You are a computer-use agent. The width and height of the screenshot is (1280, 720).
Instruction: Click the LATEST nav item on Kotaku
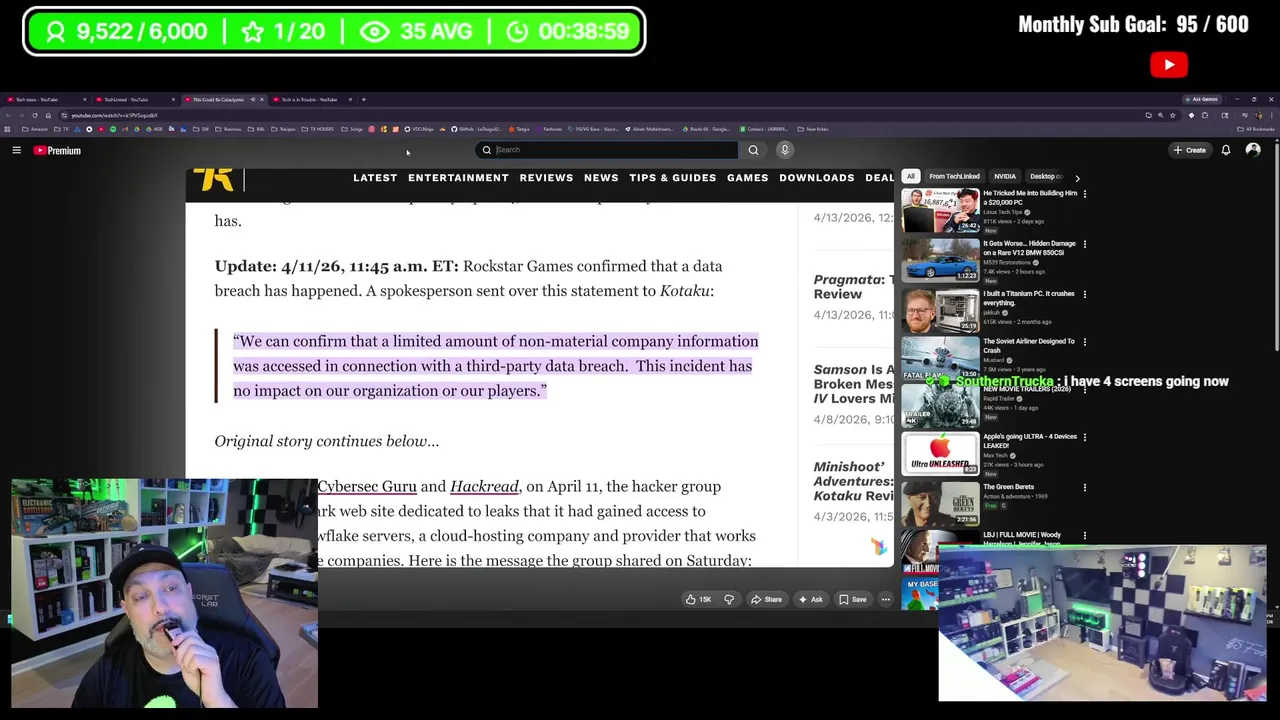tap(375, 178)
